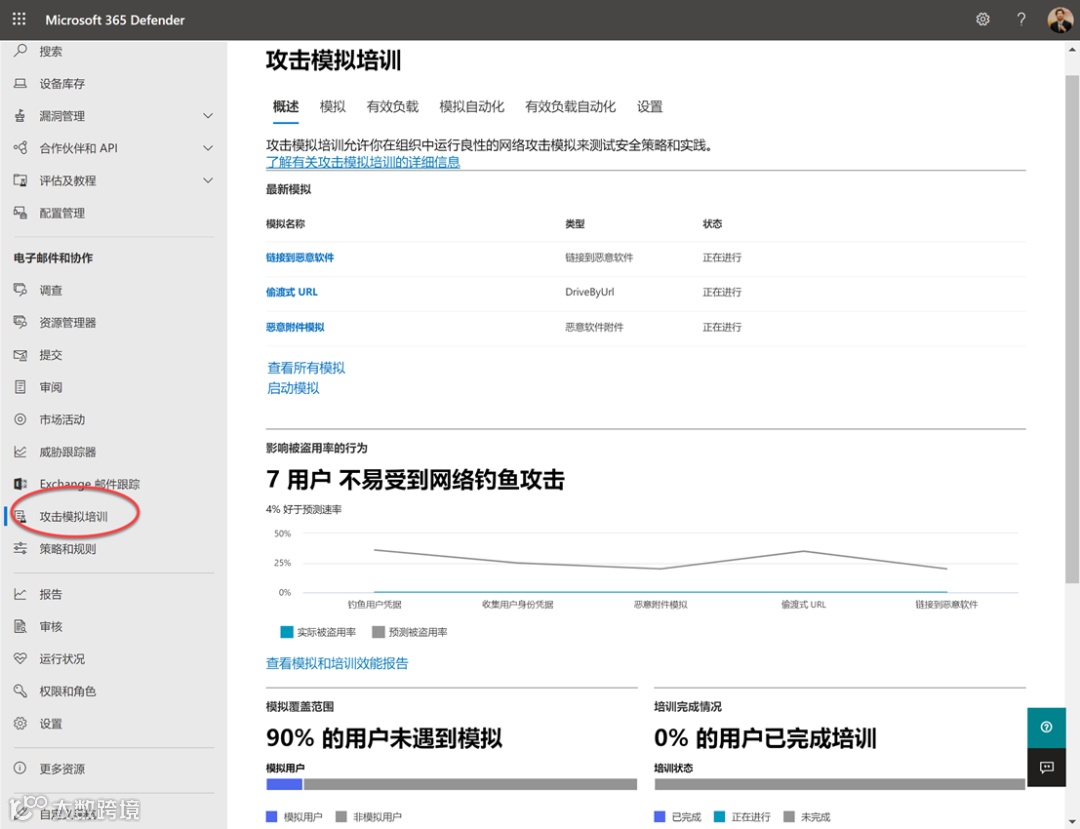Screen dimensions: 1080x829
Task: Switch to the 模拟 tab
Action: [x=333, y=107]
